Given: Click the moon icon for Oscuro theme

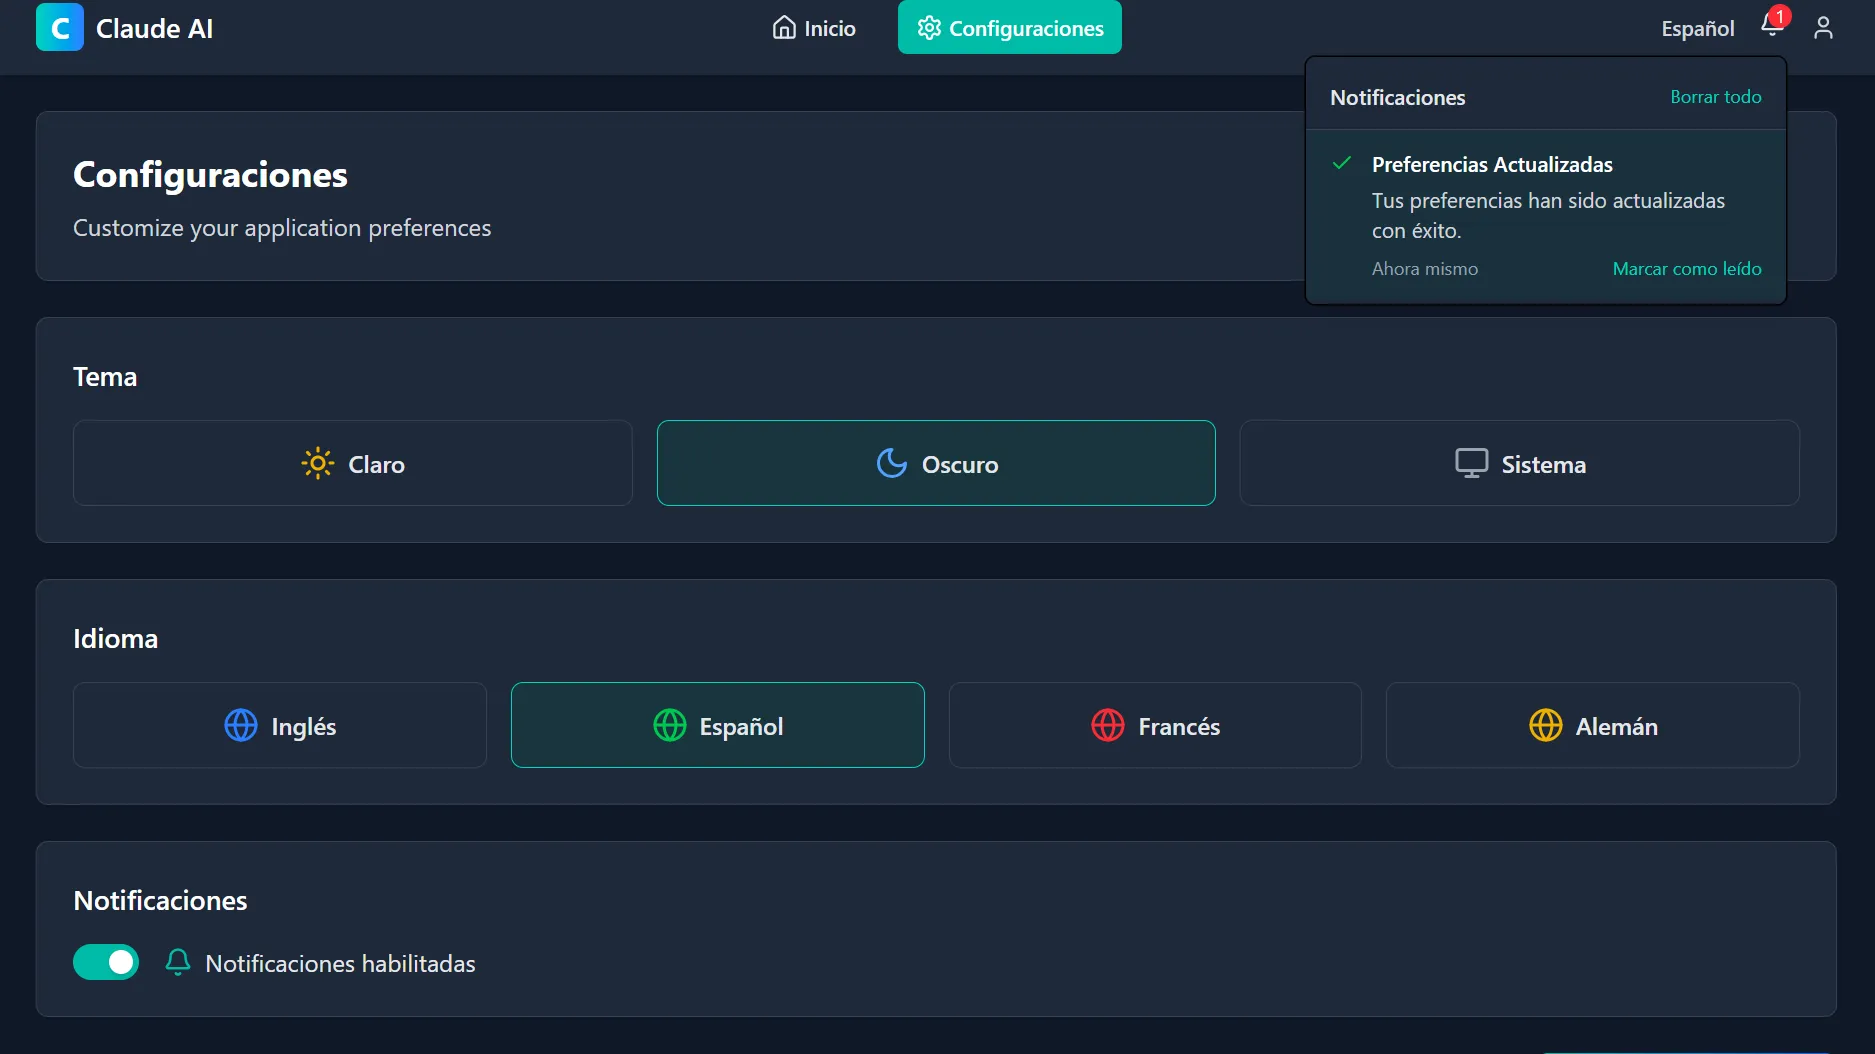Looking at the screenshot, I should coord(891,464).
